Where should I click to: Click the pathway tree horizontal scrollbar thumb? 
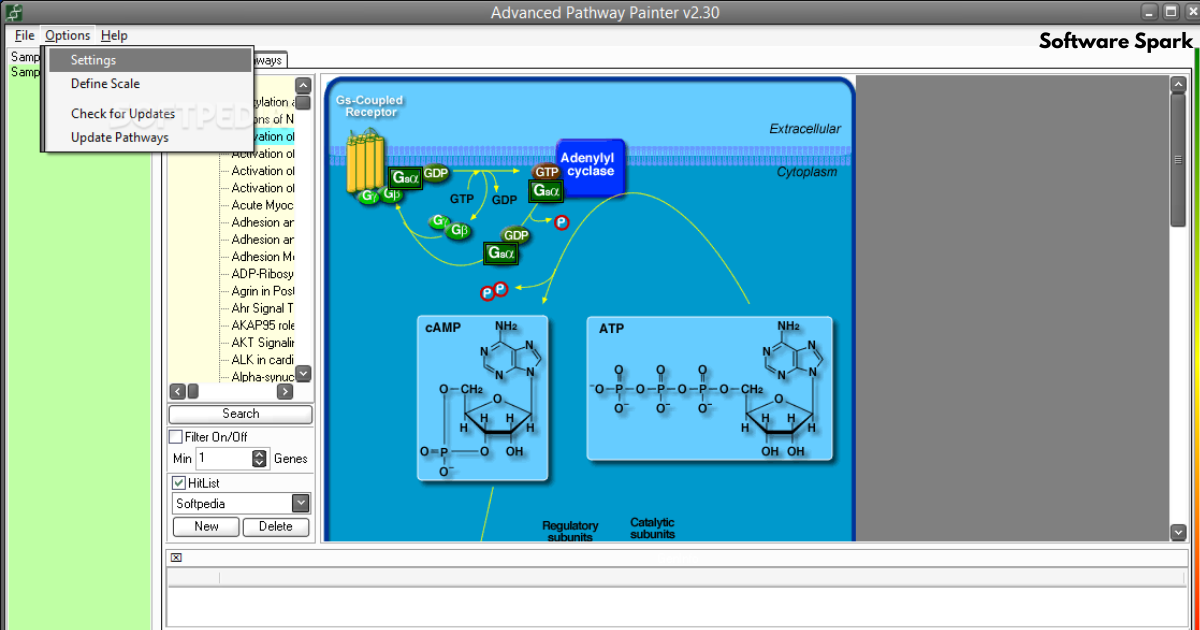(193, 391)
